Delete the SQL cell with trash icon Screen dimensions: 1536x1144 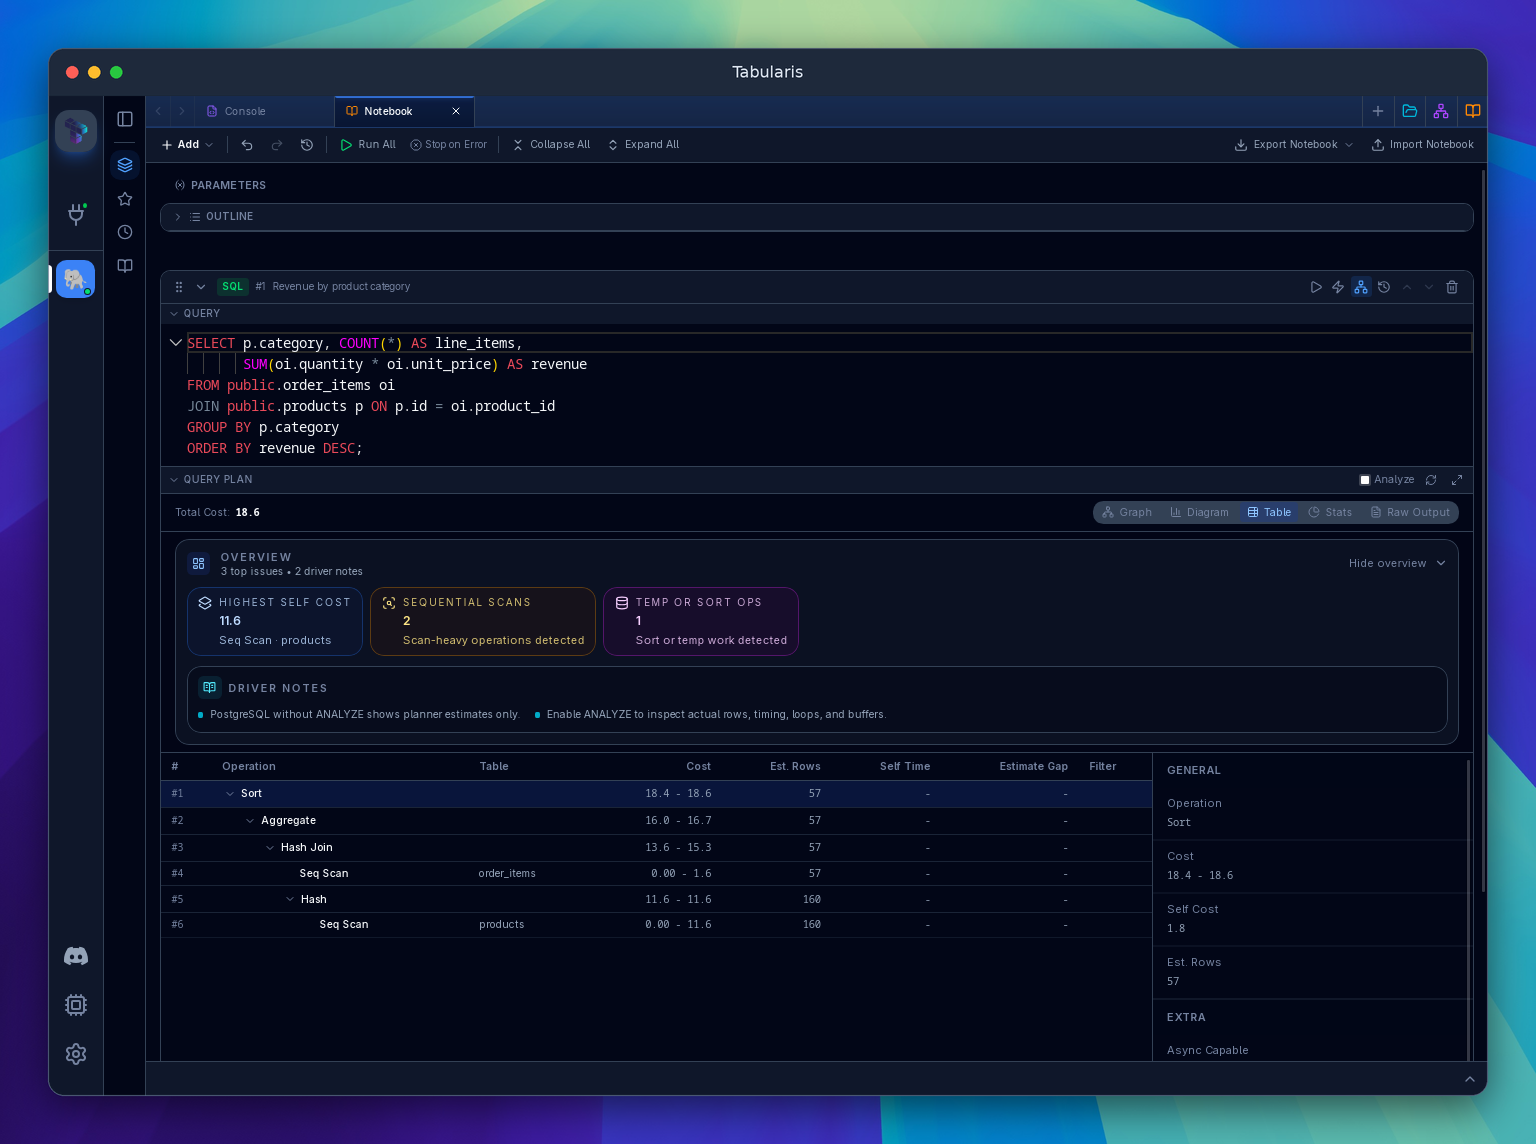(1452, 287)
